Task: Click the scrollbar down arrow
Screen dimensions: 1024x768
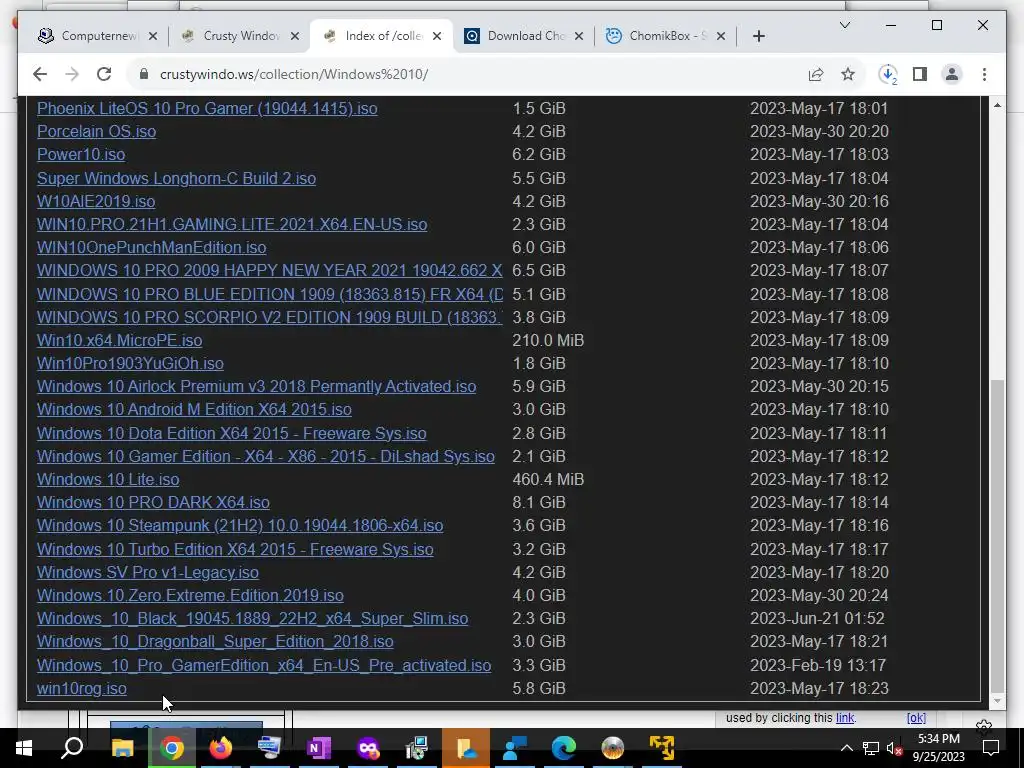Action: pos(997,701)
